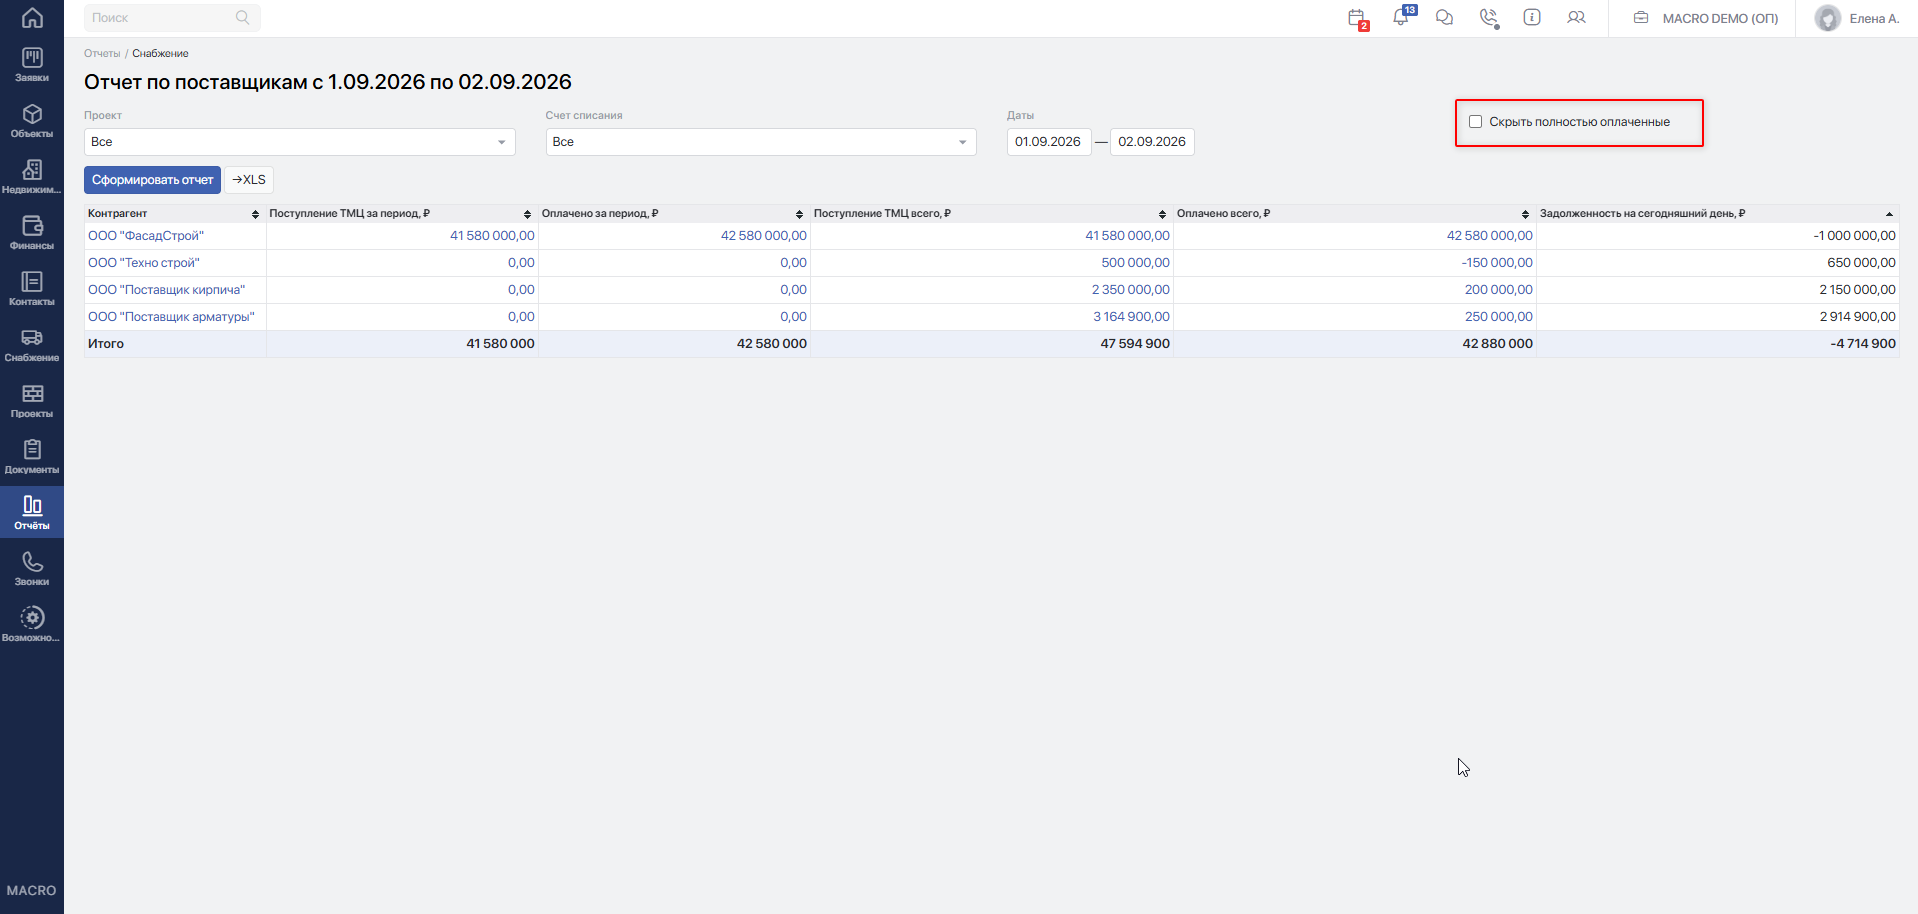The width and height of the screenshot is (1918, 914).
Task: Click the Сформировать отчет button
Action: click(x=152, y=180)
